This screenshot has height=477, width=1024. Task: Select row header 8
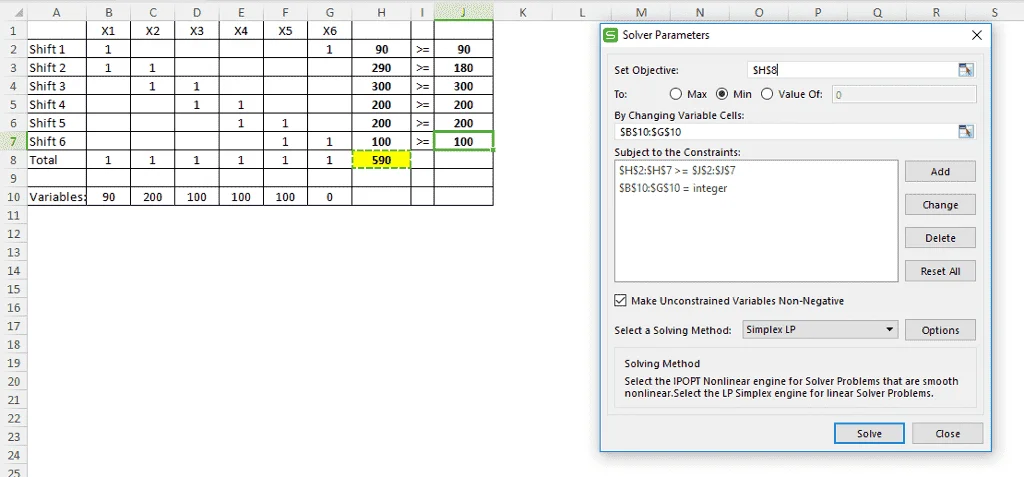tap(14, 159)
